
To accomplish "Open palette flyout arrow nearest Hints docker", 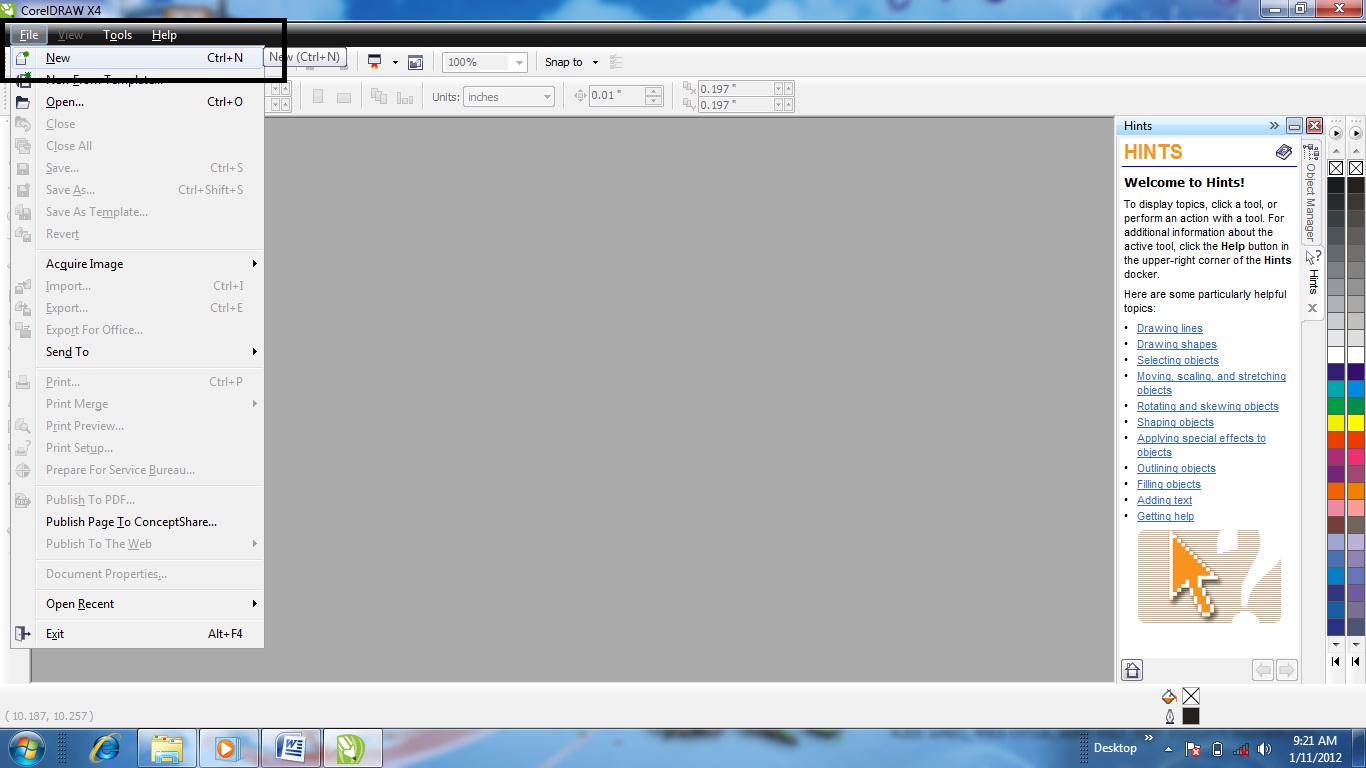I will 1336,132.
